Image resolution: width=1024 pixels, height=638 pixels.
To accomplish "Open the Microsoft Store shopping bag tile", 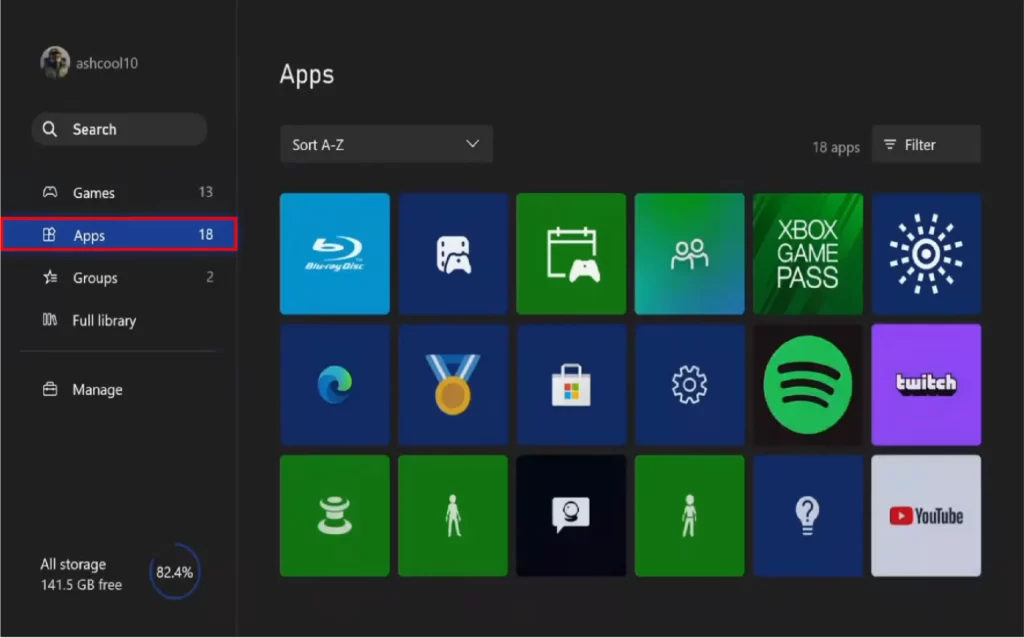I will [x=571, y=385].
